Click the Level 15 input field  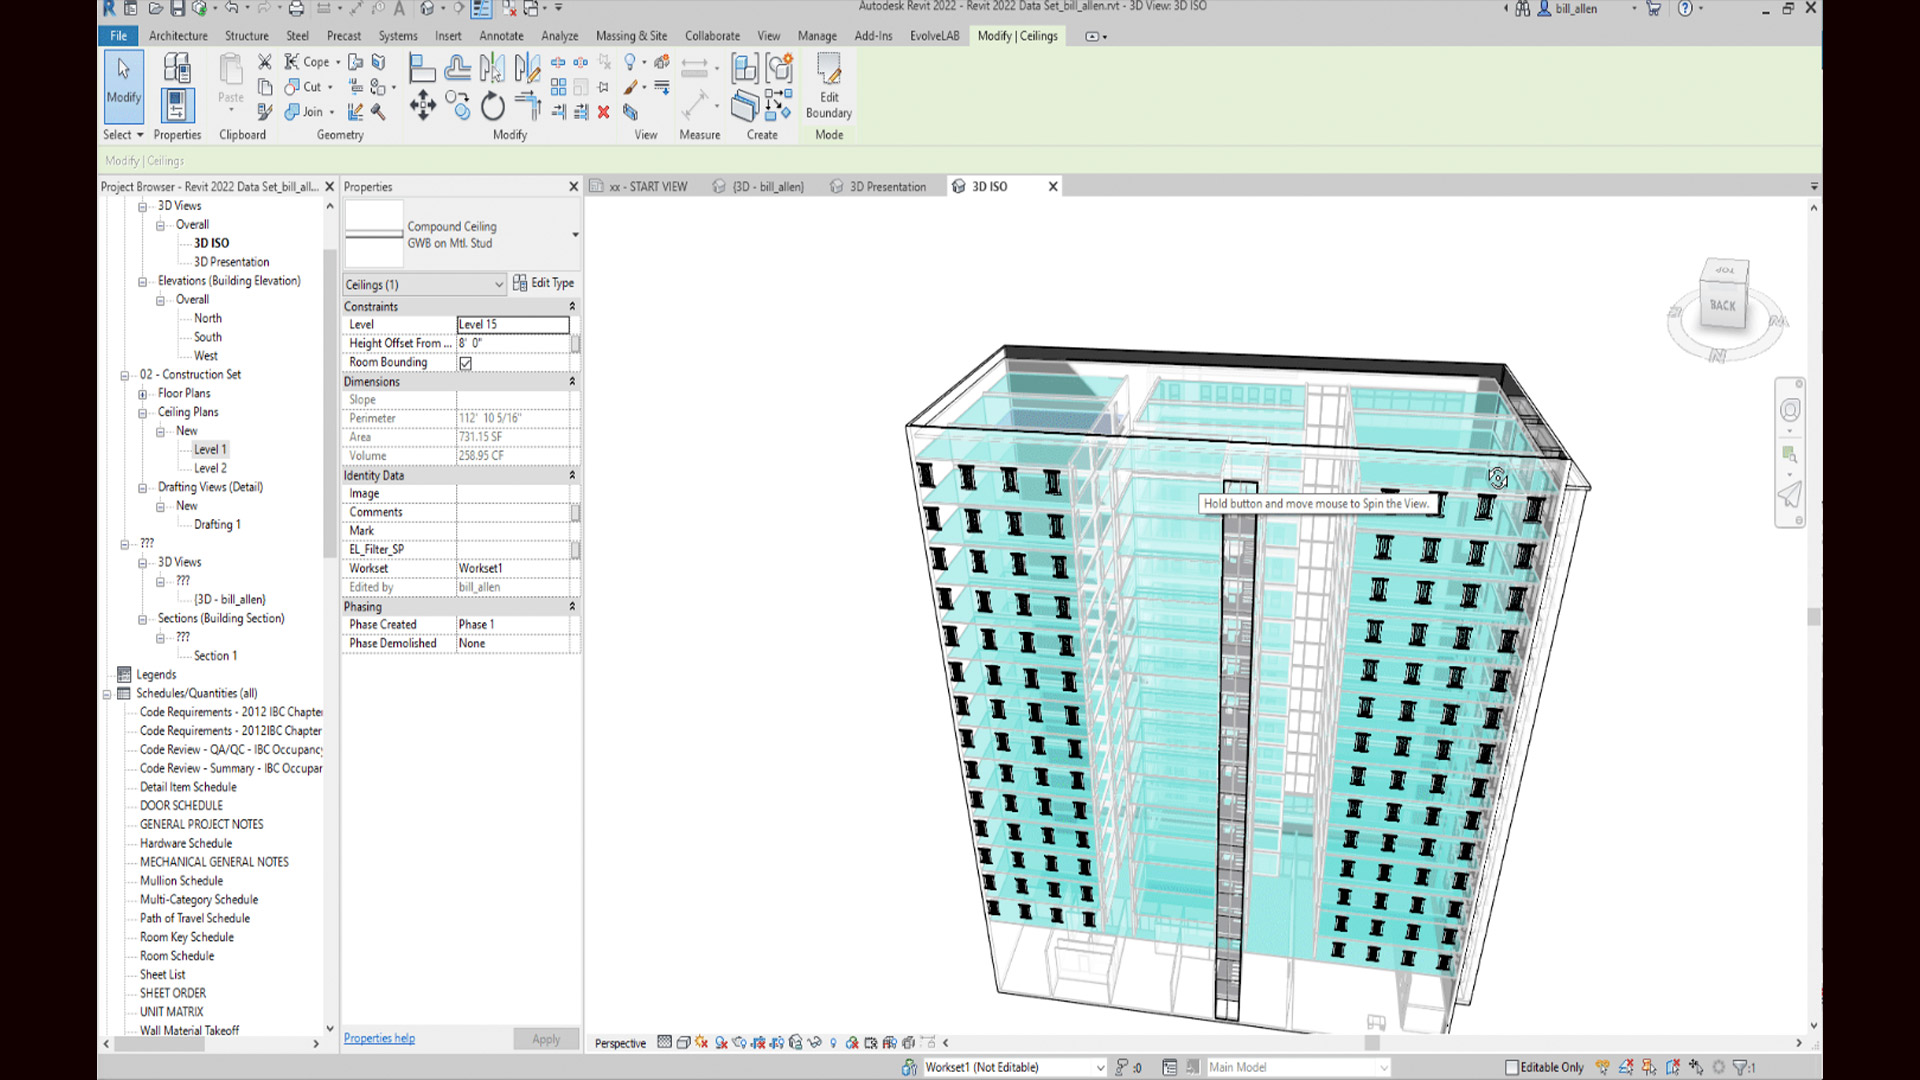click(x=512, y=324)
